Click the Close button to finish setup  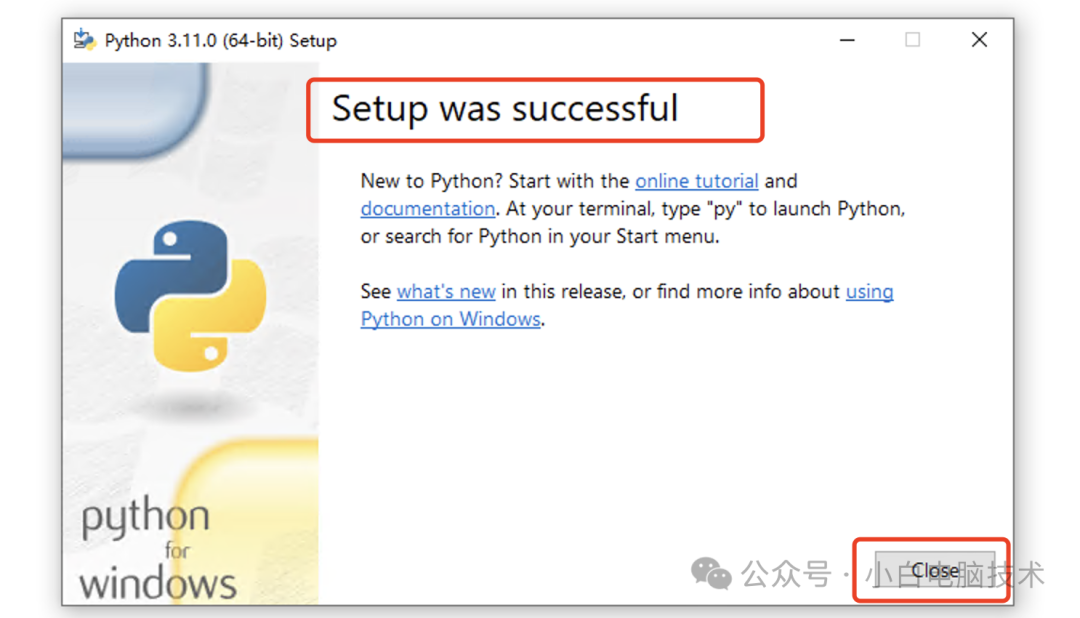click(935, 570)
